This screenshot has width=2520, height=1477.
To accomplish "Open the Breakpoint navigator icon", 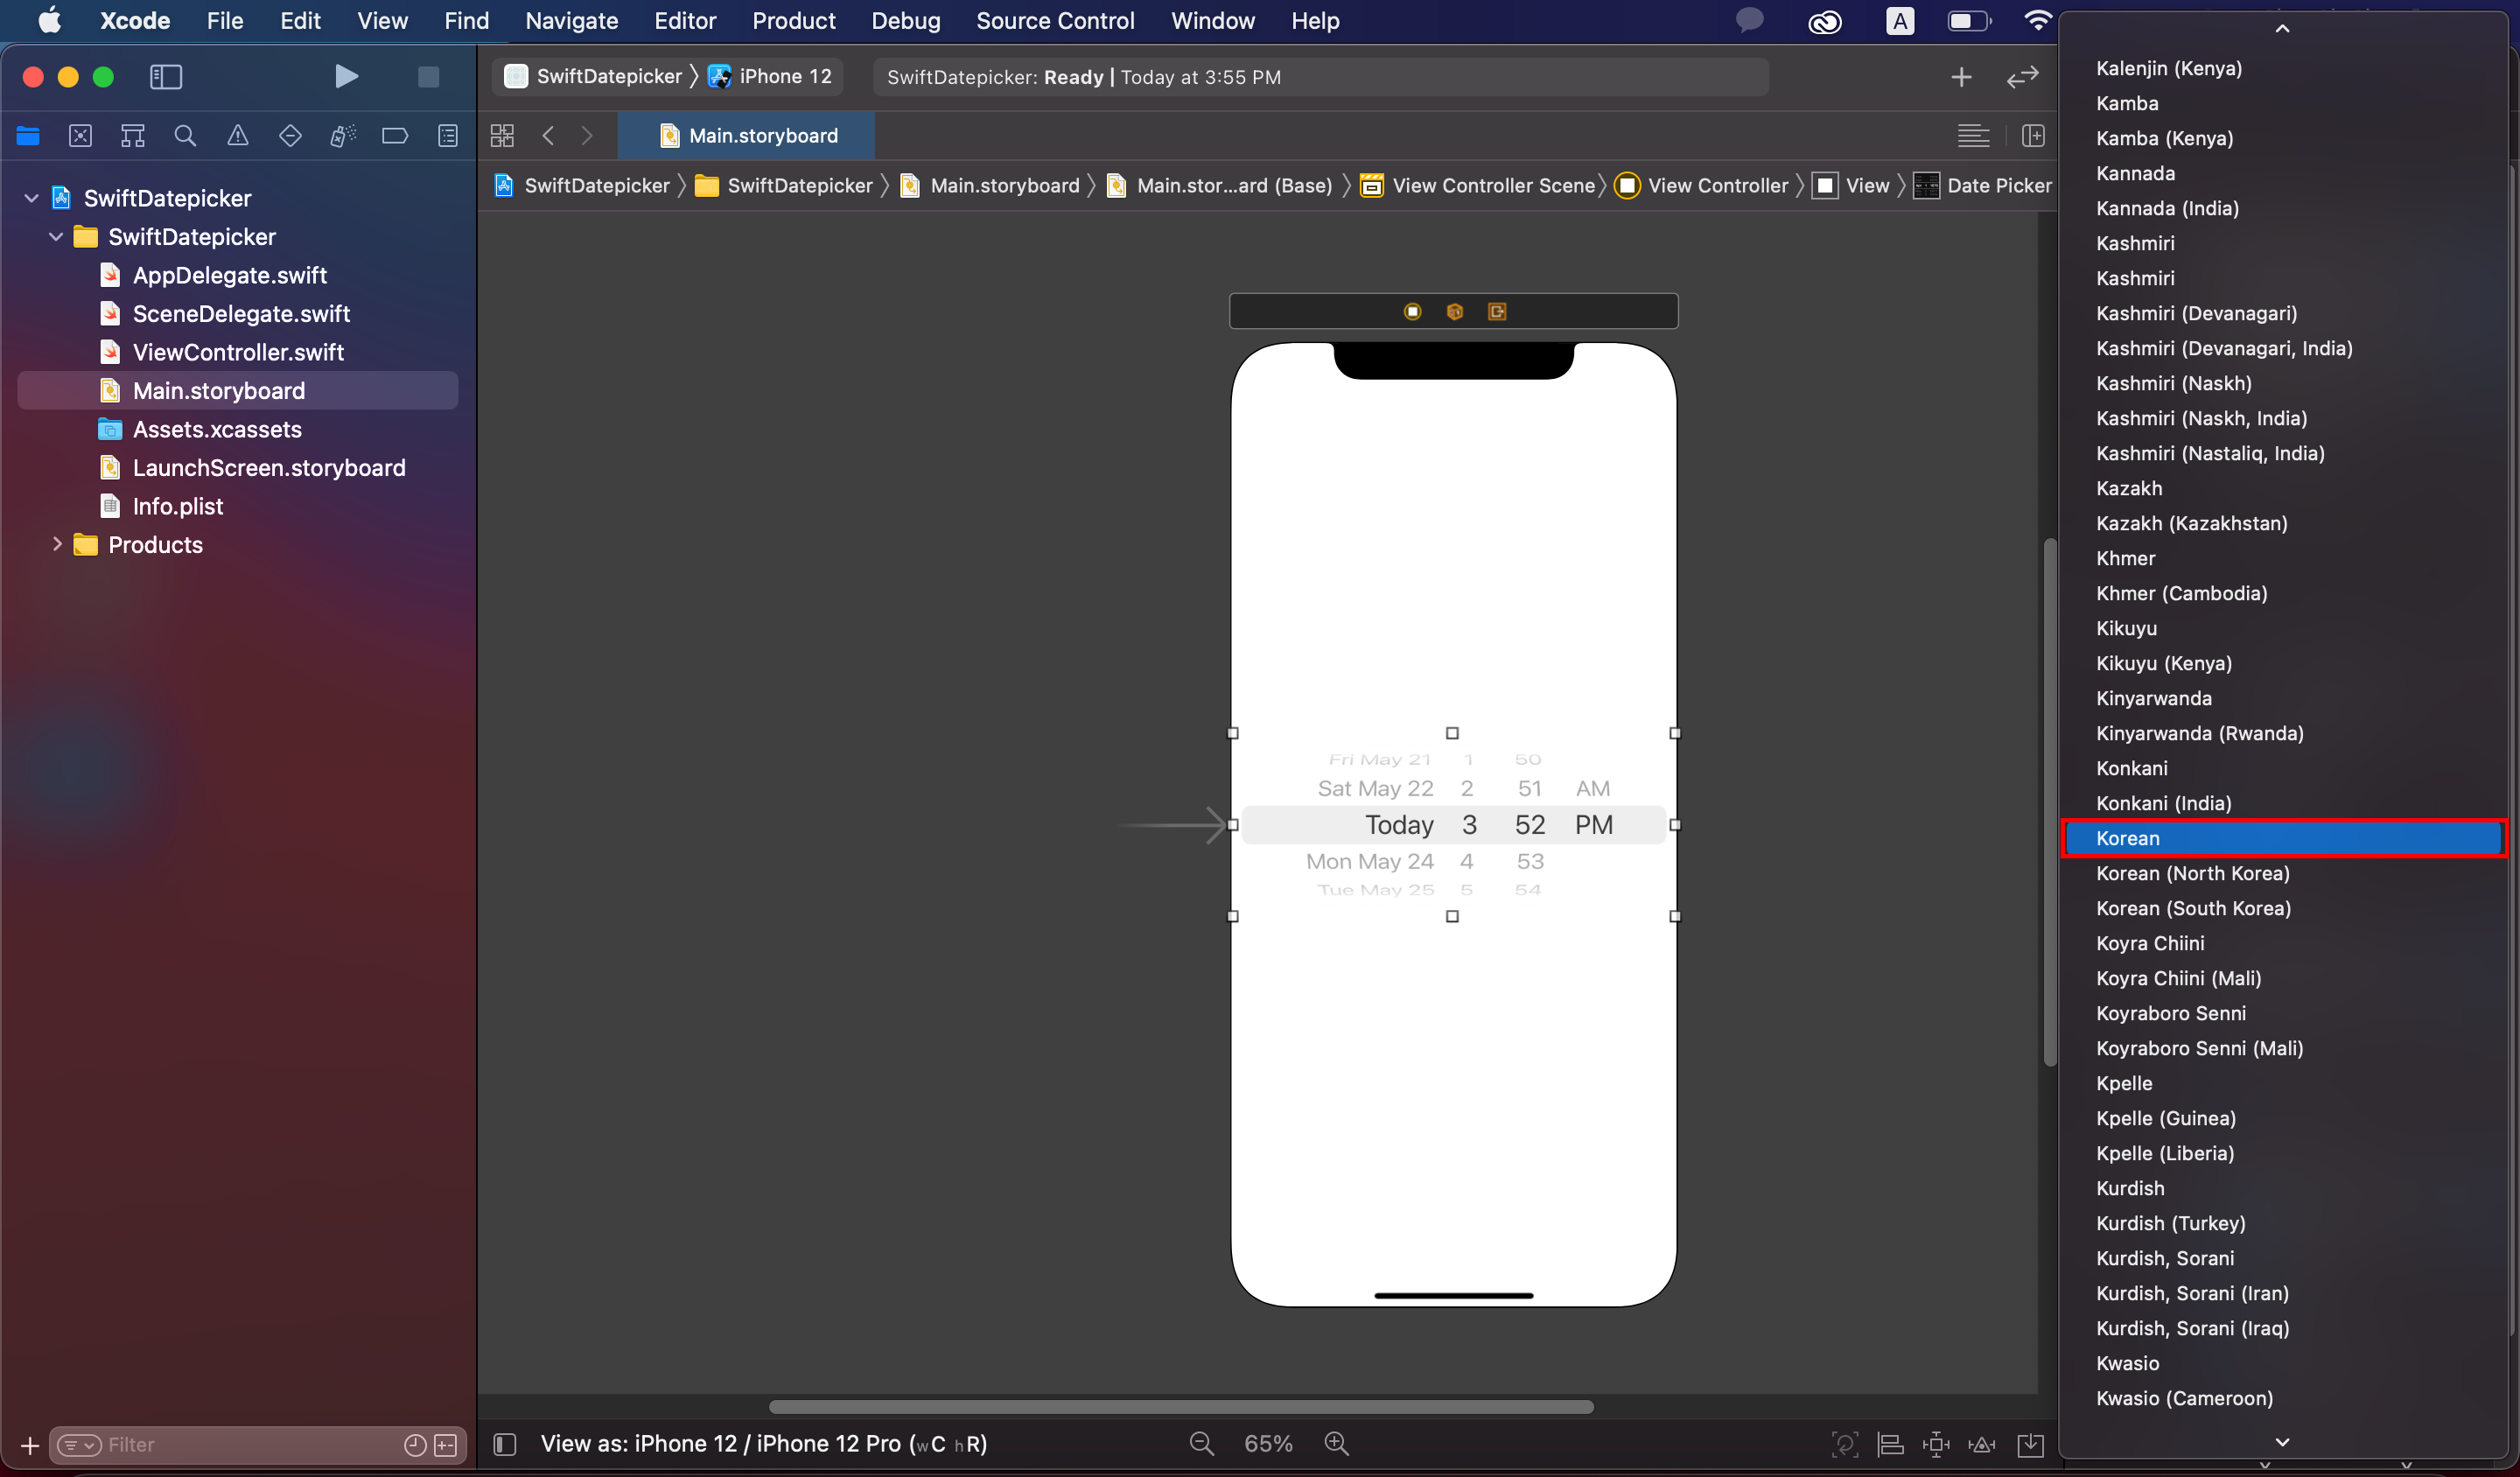I will pos(395,136).
